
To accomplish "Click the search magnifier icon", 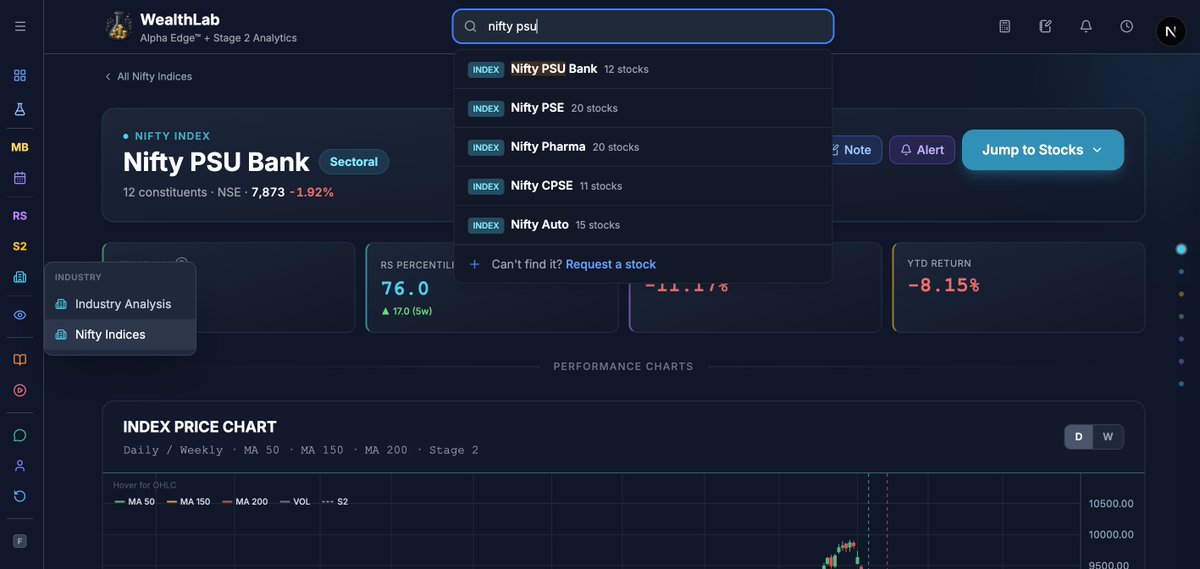I will pos(471,27).
